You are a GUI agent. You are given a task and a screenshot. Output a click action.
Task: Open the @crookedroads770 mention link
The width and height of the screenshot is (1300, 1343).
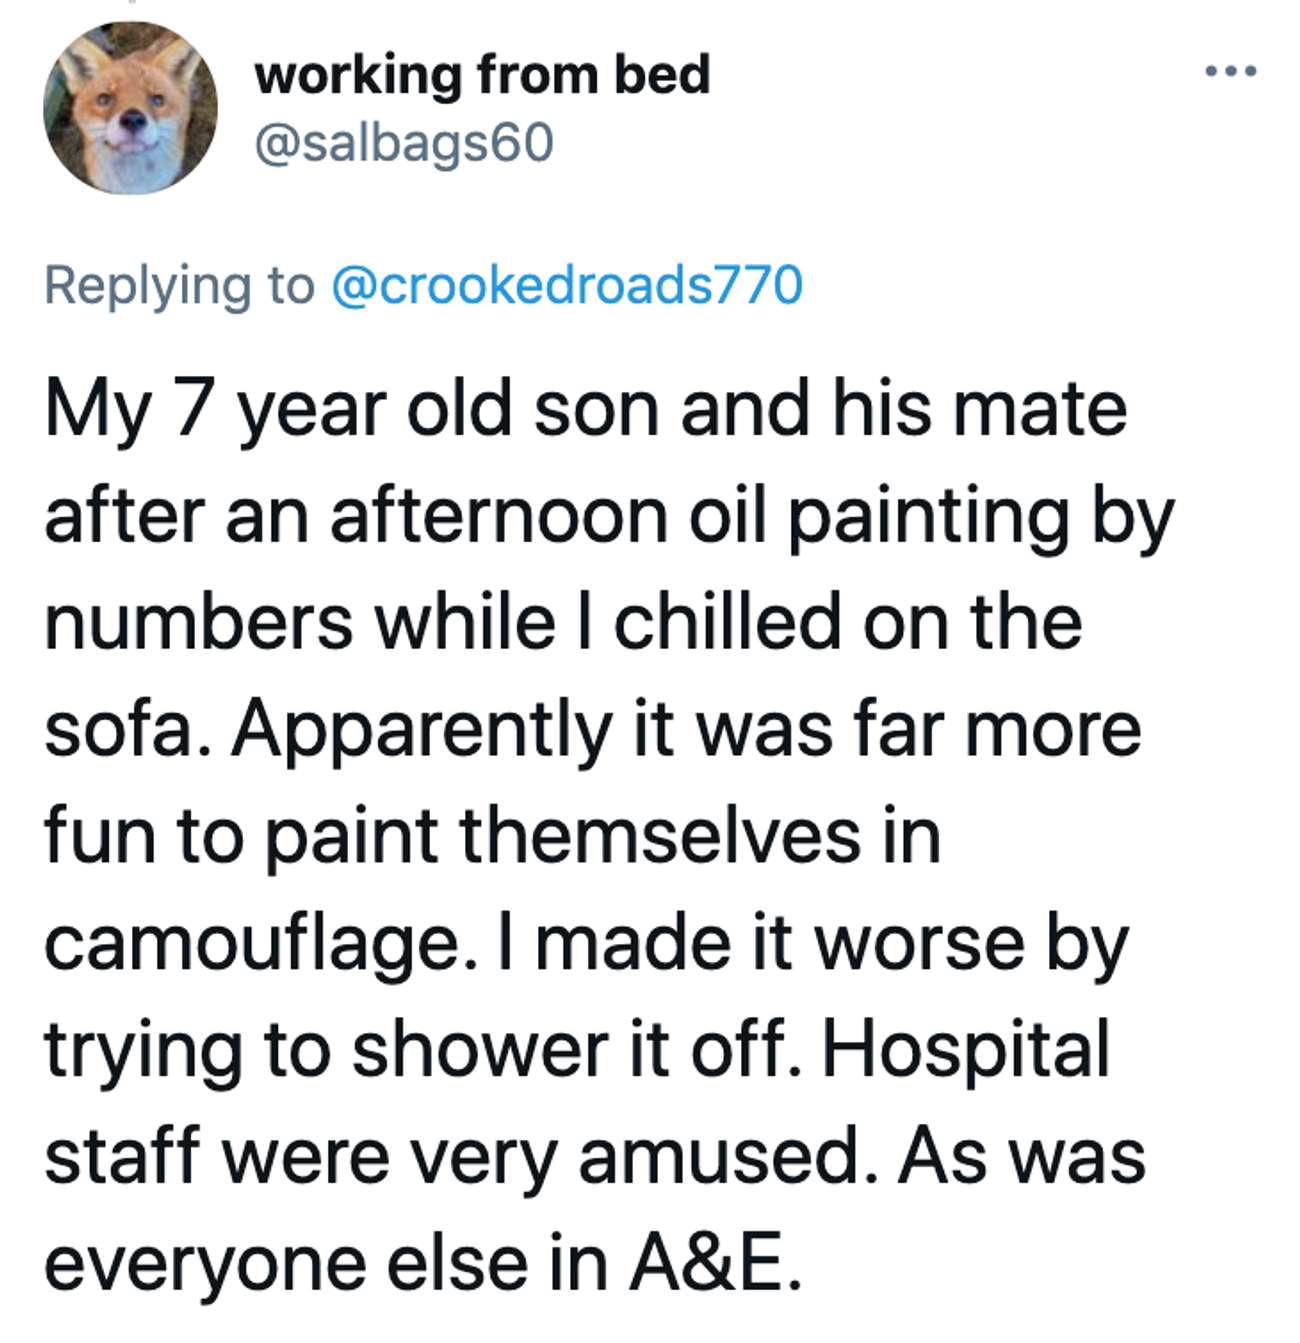click(566, 285)
